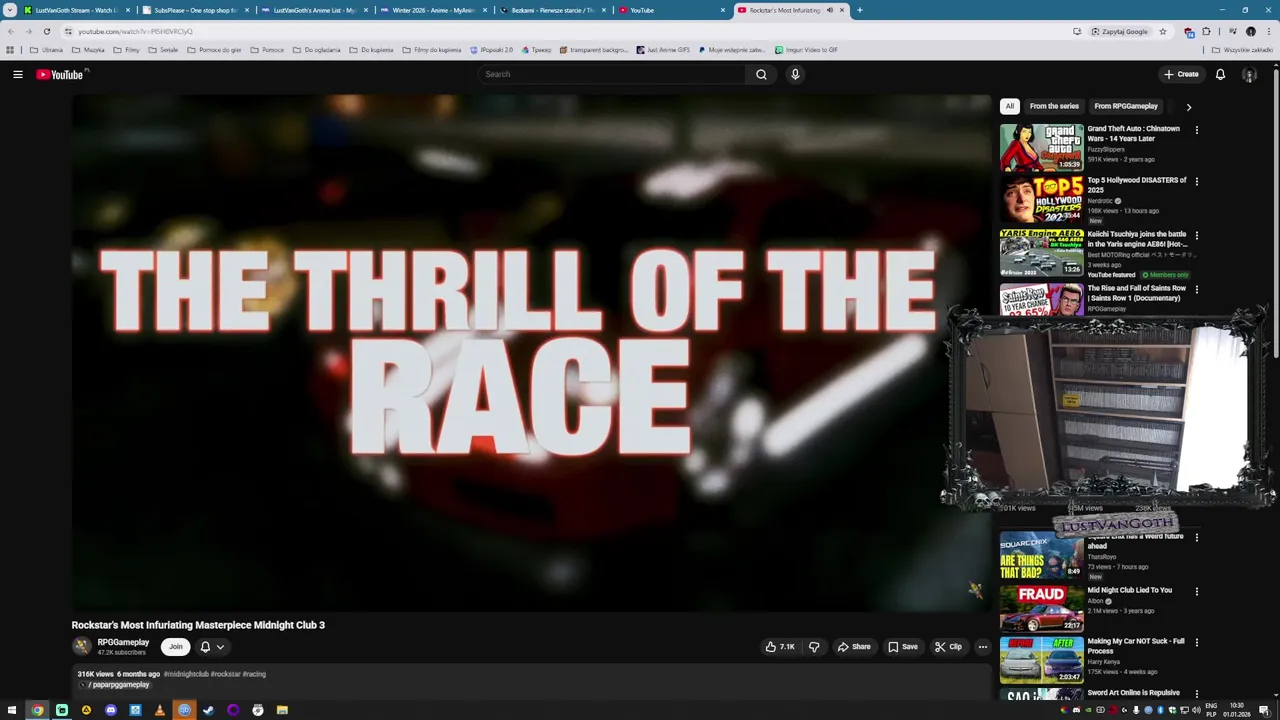Reload the page with the browser refresh icon

[x=46, y=31]
